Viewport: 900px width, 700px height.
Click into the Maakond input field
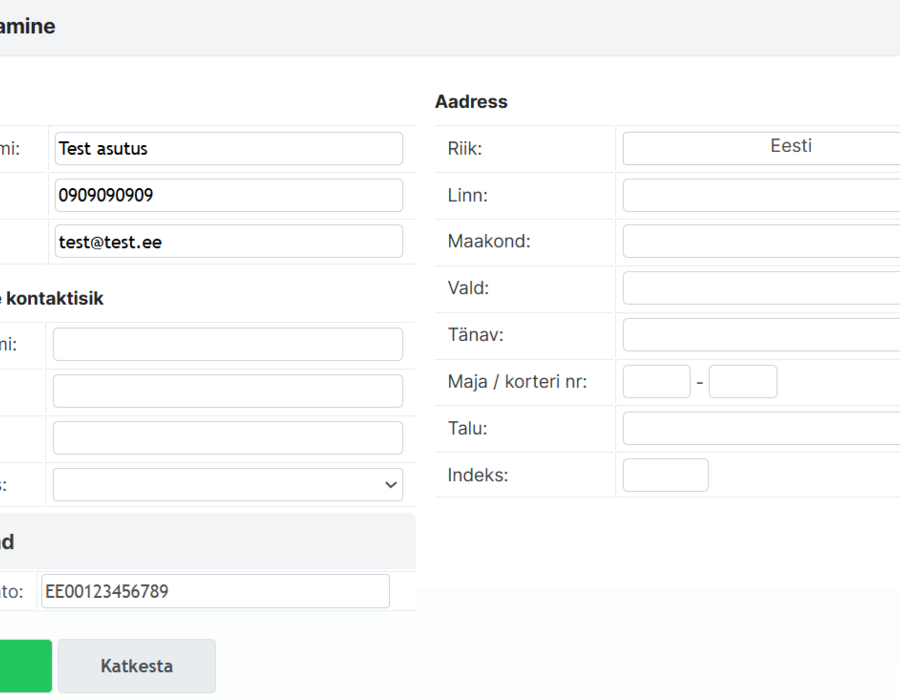tap(761, 241)
